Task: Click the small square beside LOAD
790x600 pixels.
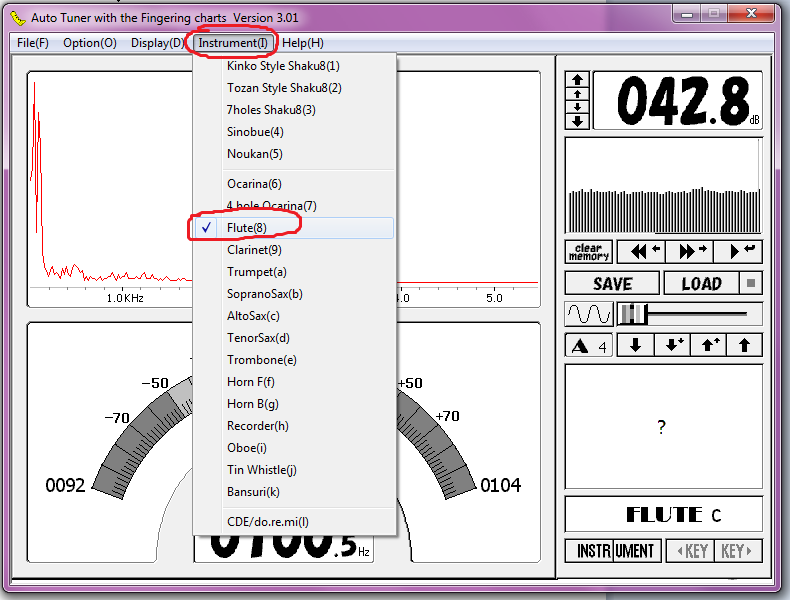Action: tap(751, 283)
